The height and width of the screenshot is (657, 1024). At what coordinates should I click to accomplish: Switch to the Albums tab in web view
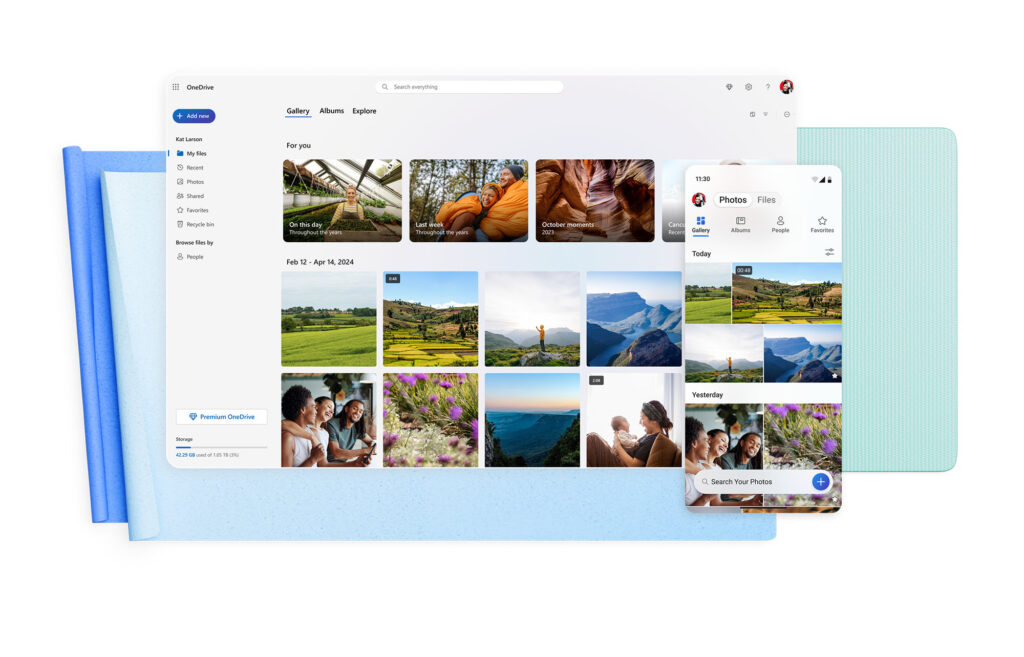pos(332,111)
